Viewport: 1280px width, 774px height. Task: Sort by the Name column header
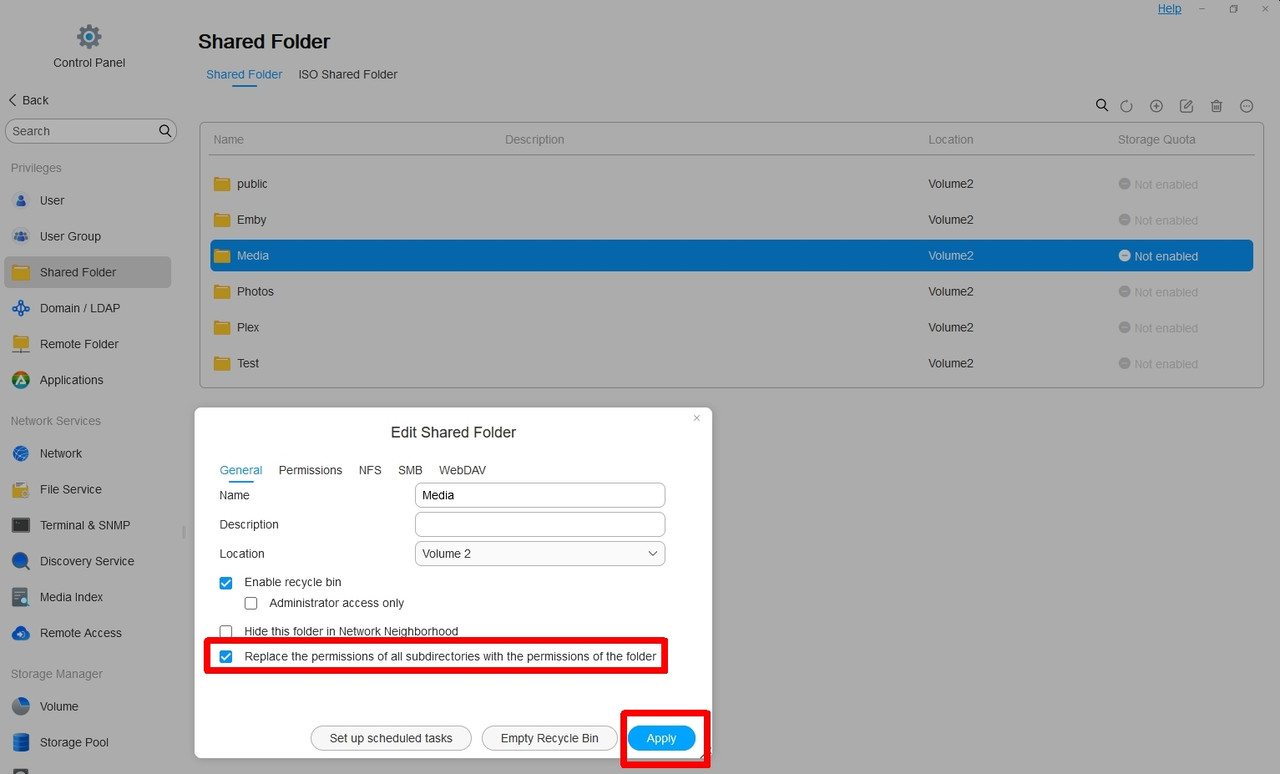[x=228, y=140]
